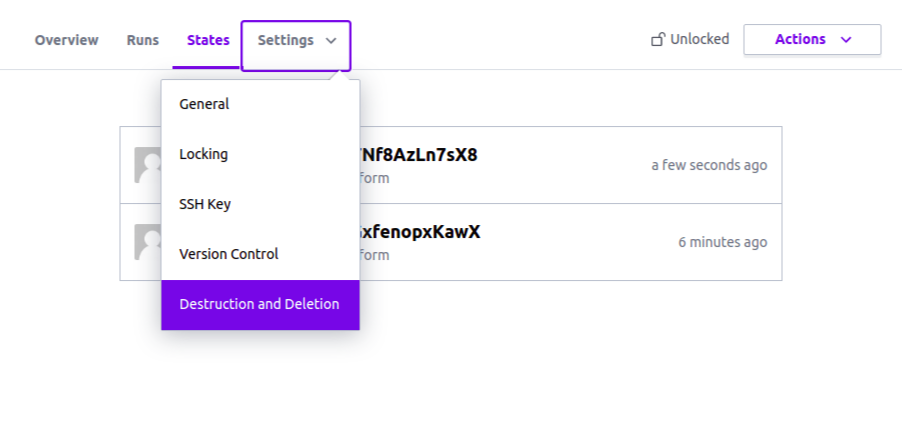The height and width of the screenshot is (435, 902).
Task: Collapse the Settings dropdown tab
Action: tap(296, 46)
